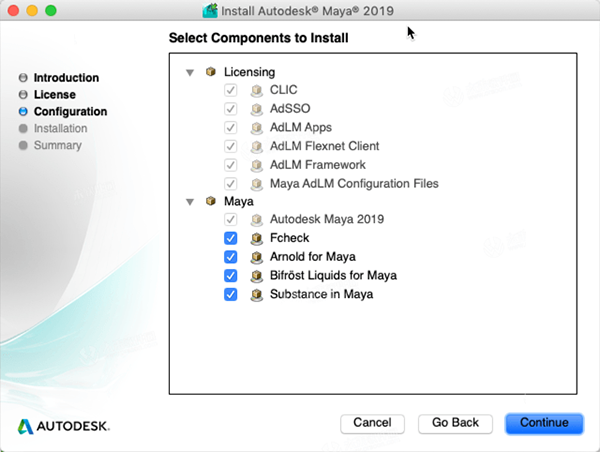600x452 pixels.
Task: Click the Fcheck package icon
Action: tap(257, 238)
